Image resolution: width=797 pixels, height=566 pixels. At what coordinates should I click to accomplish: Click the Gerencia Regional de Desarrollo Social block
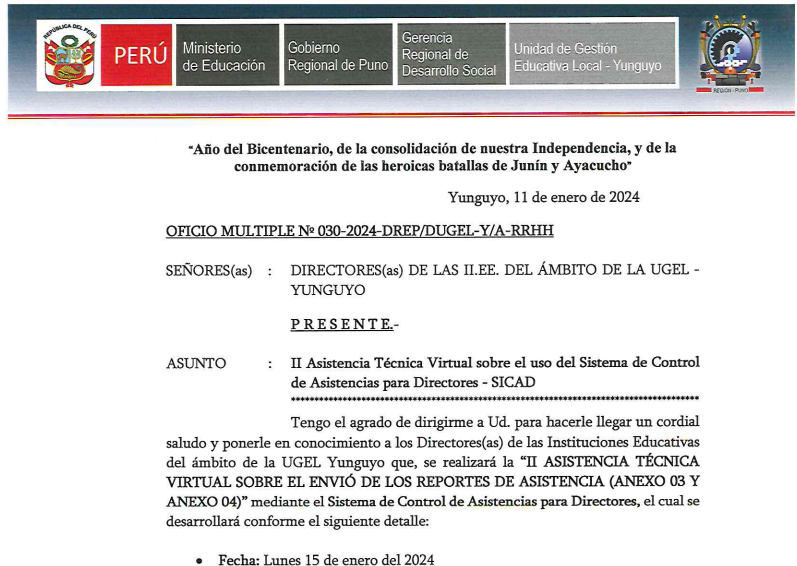click(x=449, y=55)
